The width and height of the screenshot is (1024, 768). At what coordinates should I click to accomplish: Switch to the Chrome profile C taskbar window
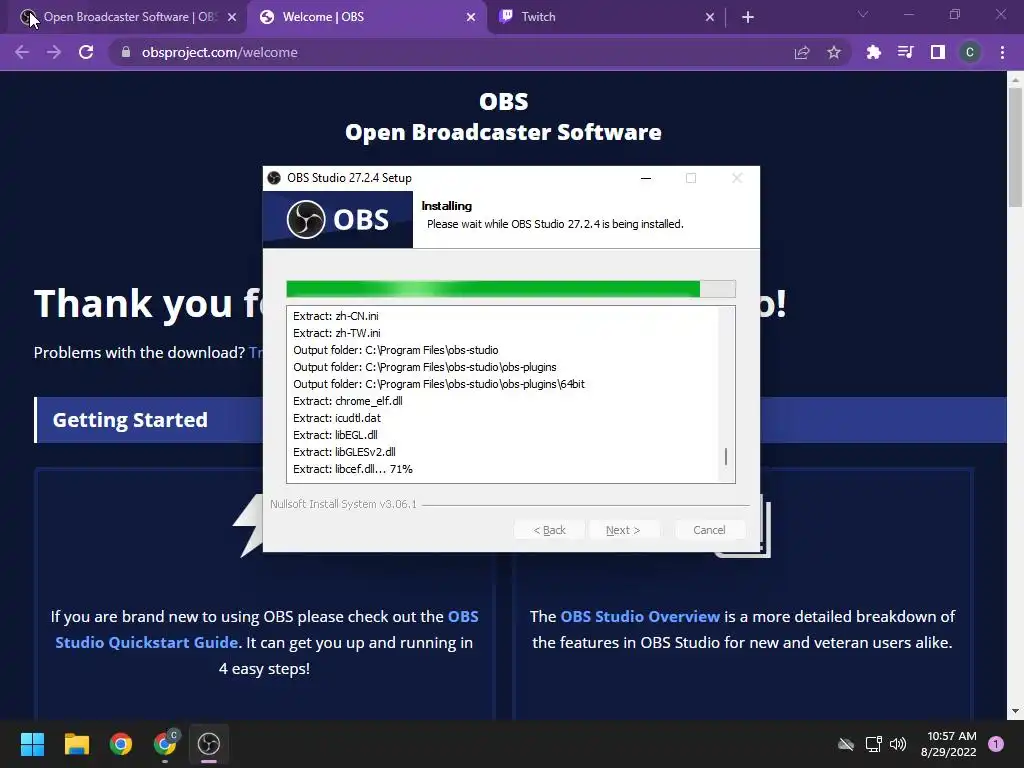165,744
